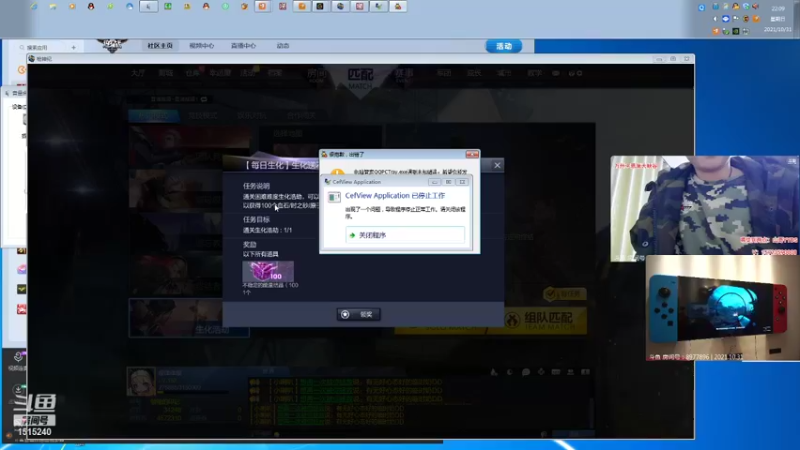800x450 pixels.
Task: Claim the reward with the 领奖 button
Action: (358, 314)
